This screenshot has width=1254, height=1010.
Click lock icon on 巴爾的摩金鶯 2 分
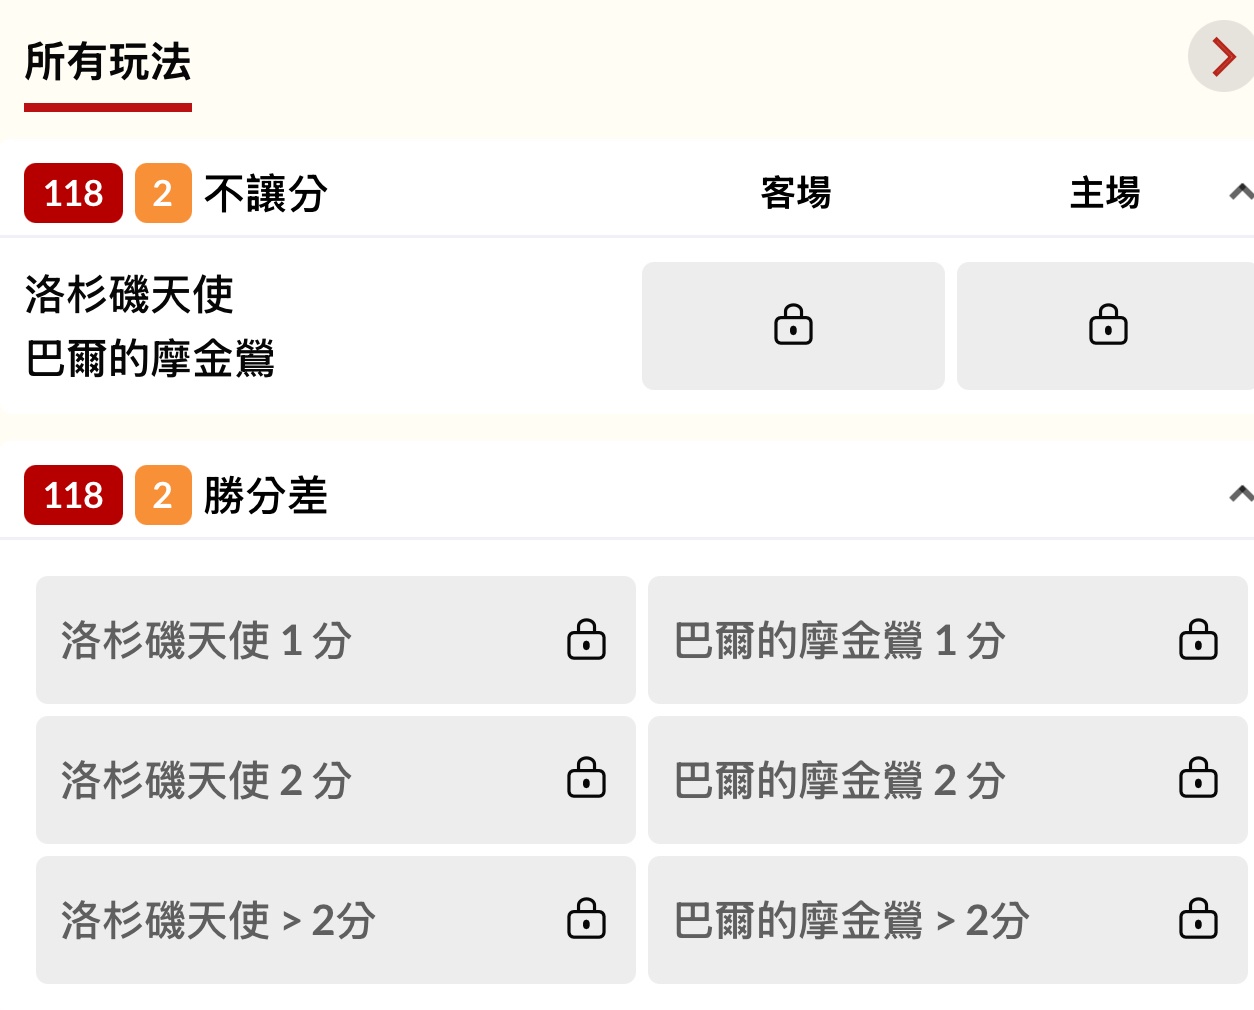1197,779
